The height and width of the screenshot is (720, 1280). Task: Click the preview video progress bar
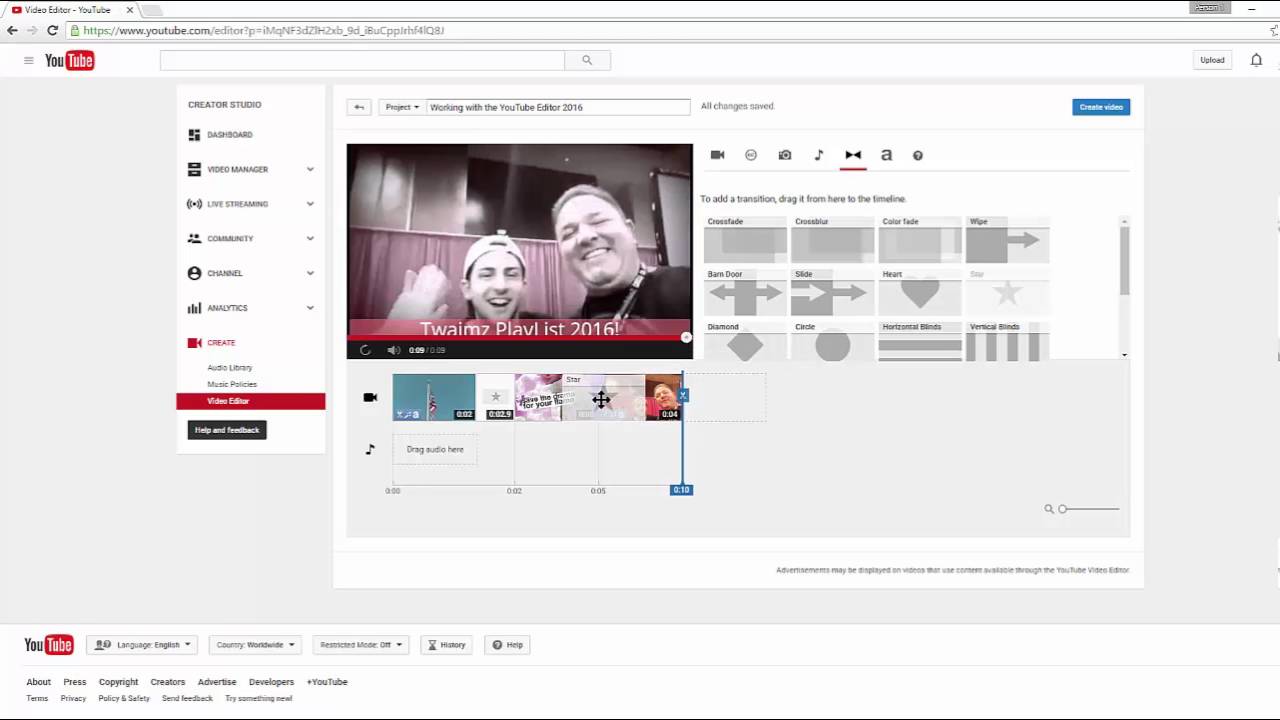point(519,338)
